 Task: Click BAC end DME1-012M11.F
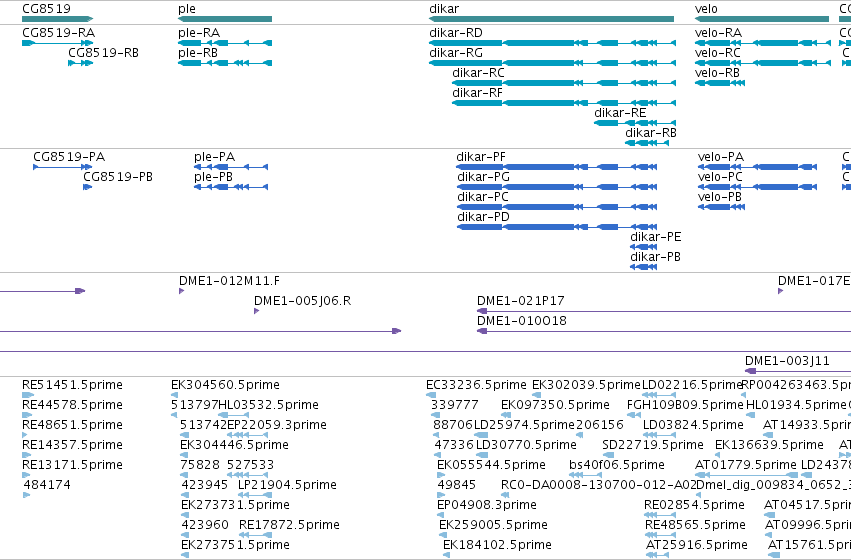(181, 291)
